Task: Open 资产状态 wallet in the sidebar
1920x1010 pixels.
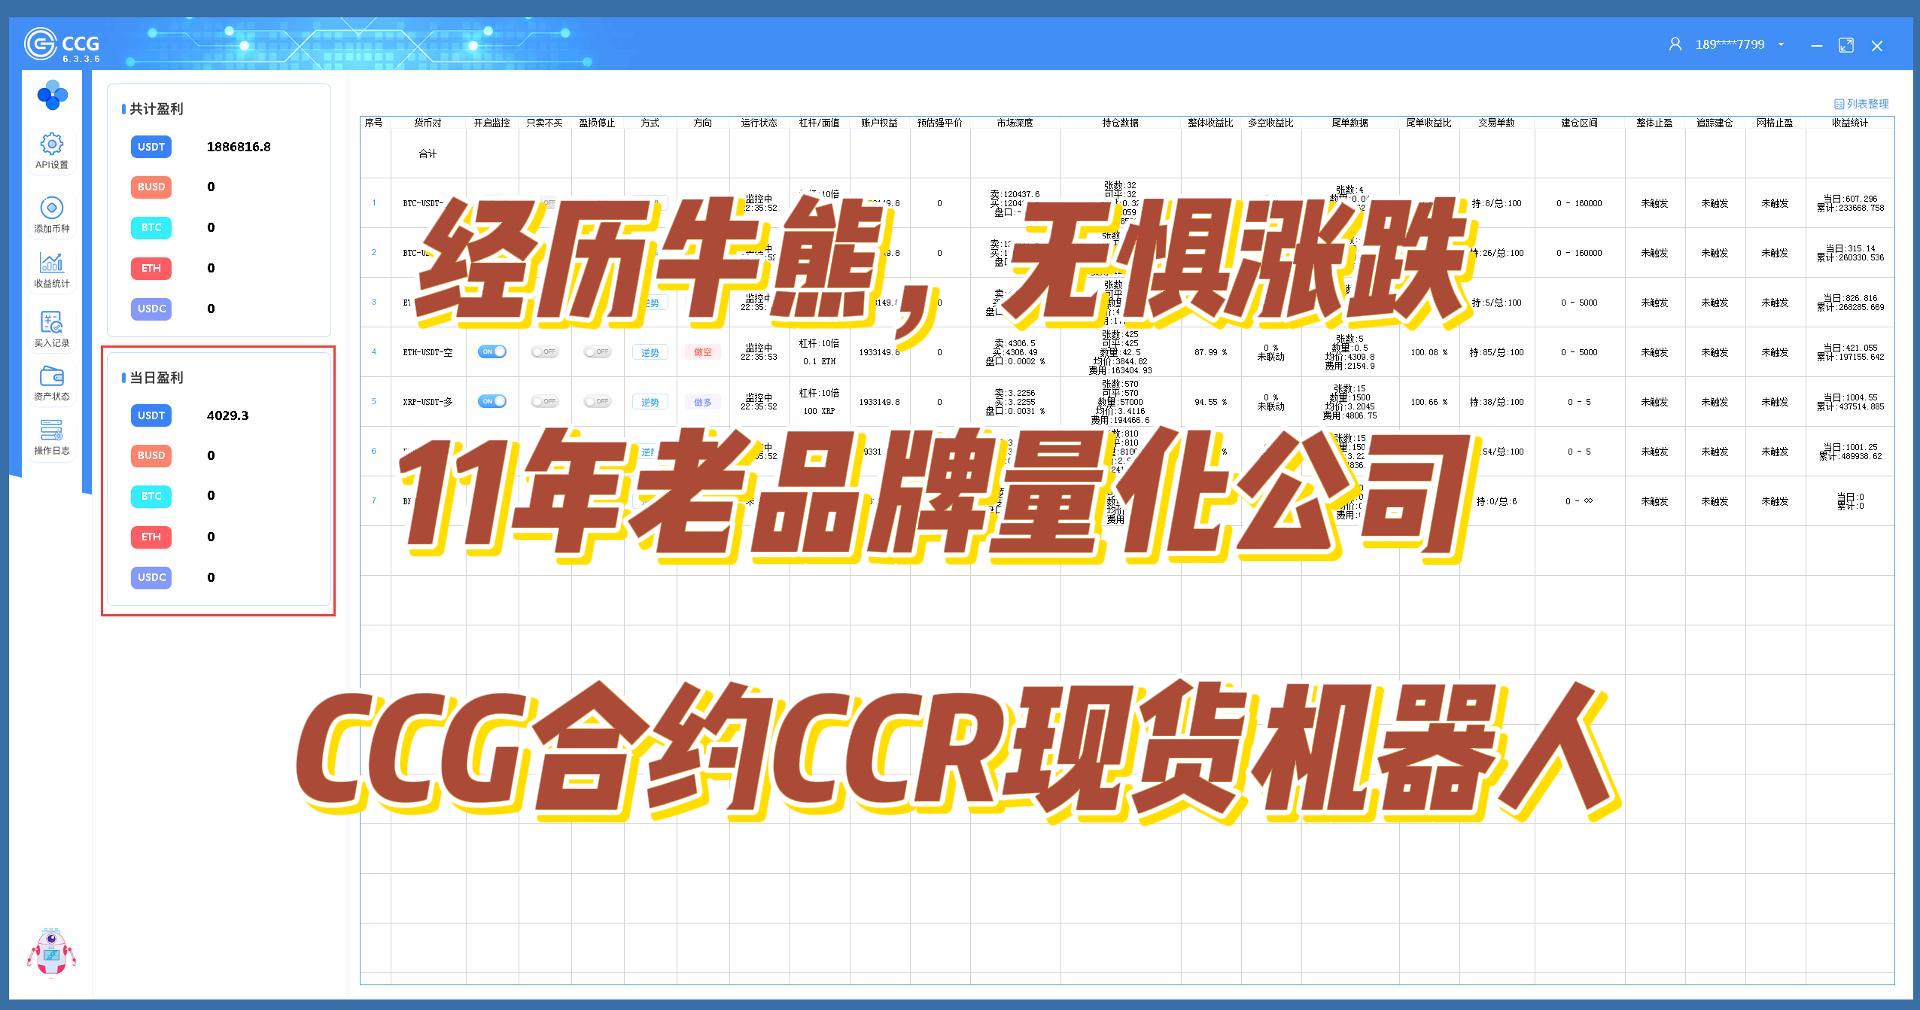Action: (x=52, y=383)
